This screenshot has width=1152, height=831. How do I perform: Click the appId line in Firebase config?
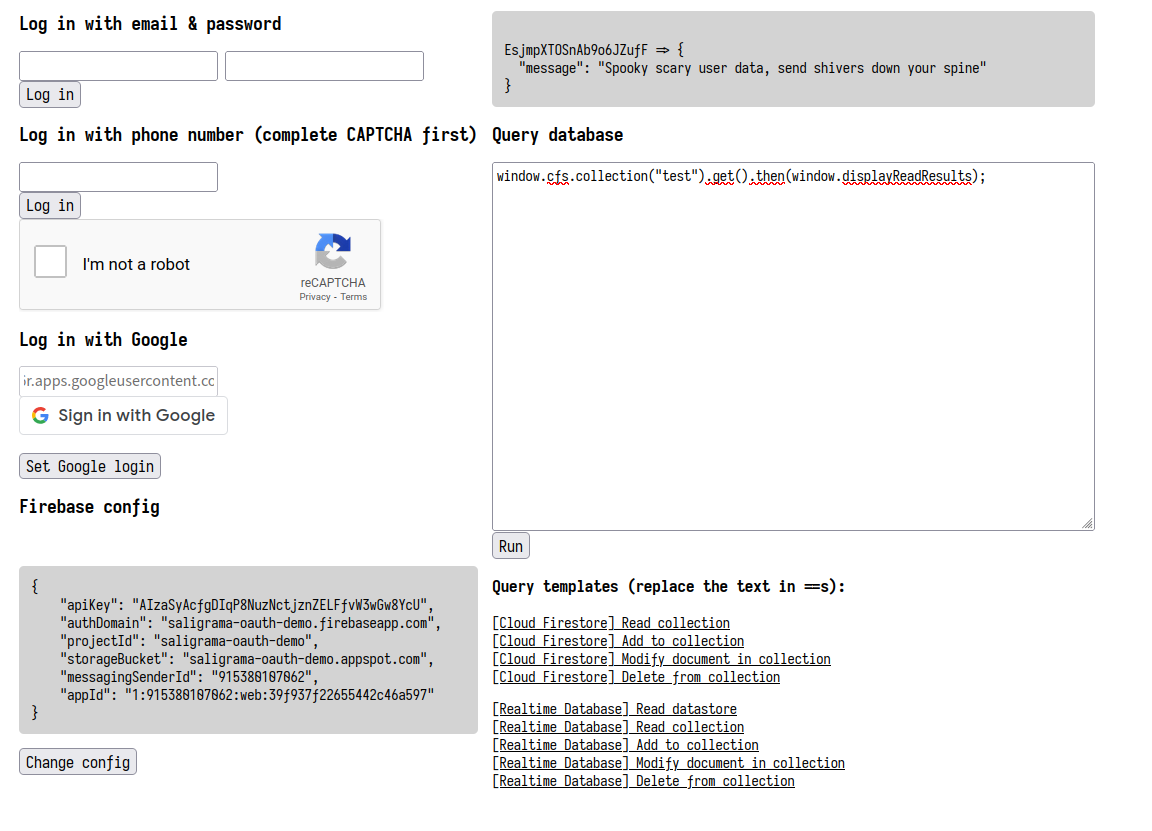coord(247,695)
